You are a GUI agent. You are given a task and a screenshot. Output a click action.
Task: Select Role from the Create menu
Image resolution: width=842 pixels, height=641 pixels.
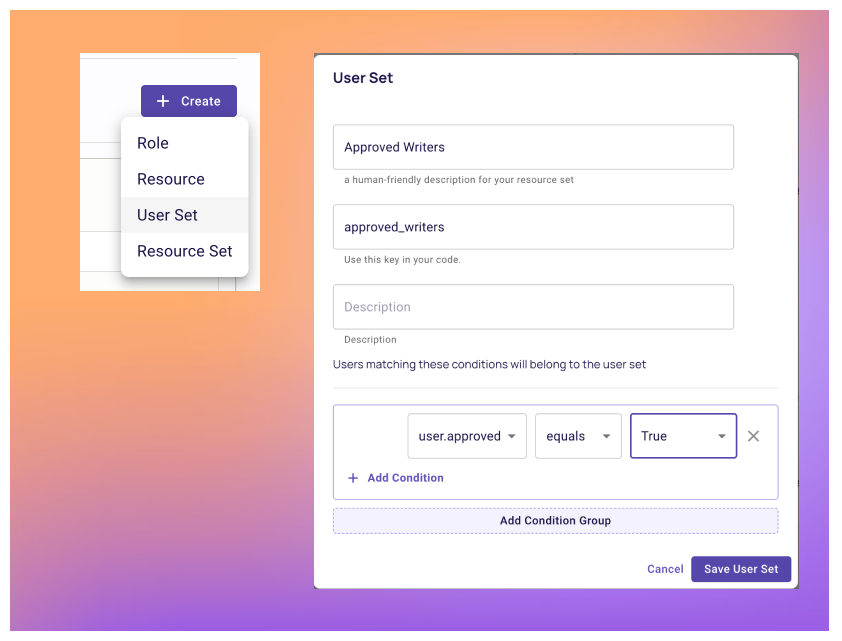pyautogui.click(x=152, y=143)
